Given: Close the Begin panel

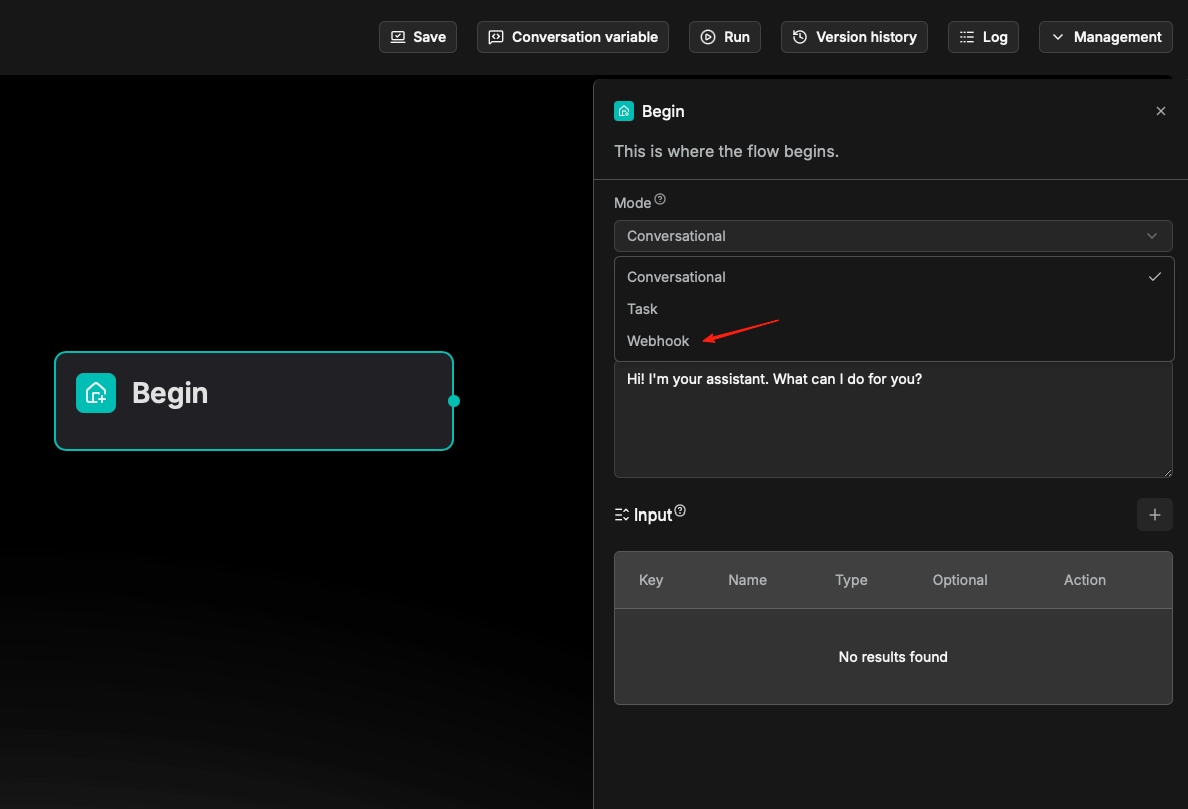Looking at the screenshot, I should click(x=1160, y=111).
